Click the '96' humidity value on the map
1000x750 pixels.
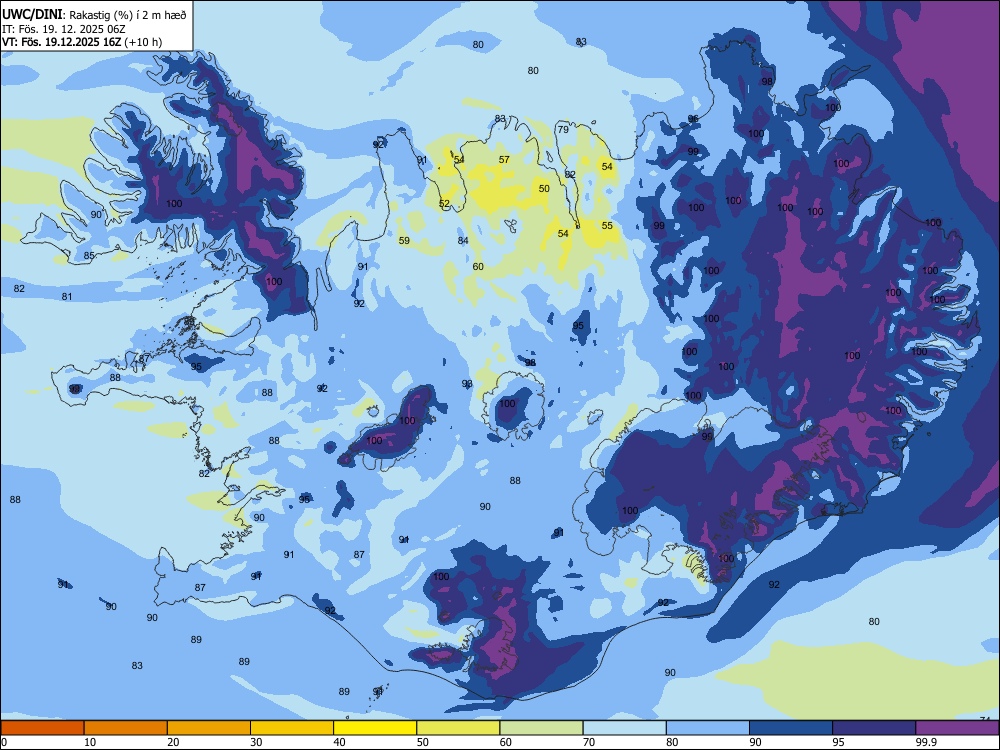tap(693, 119)
